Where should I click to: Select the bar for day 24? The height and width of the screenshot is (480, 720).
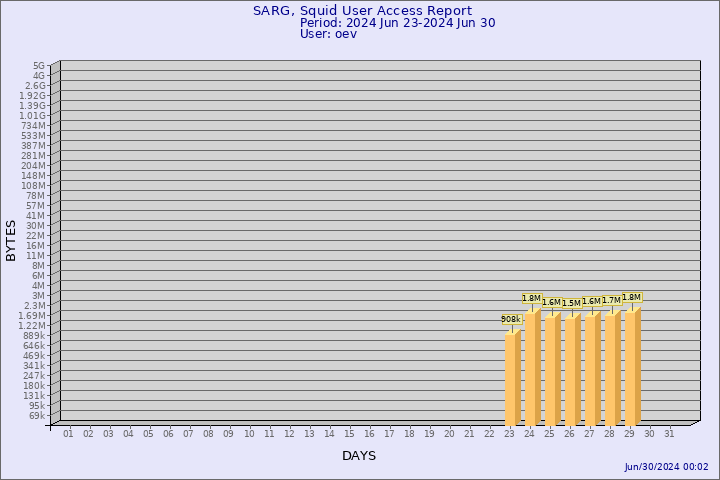[532, 368]
